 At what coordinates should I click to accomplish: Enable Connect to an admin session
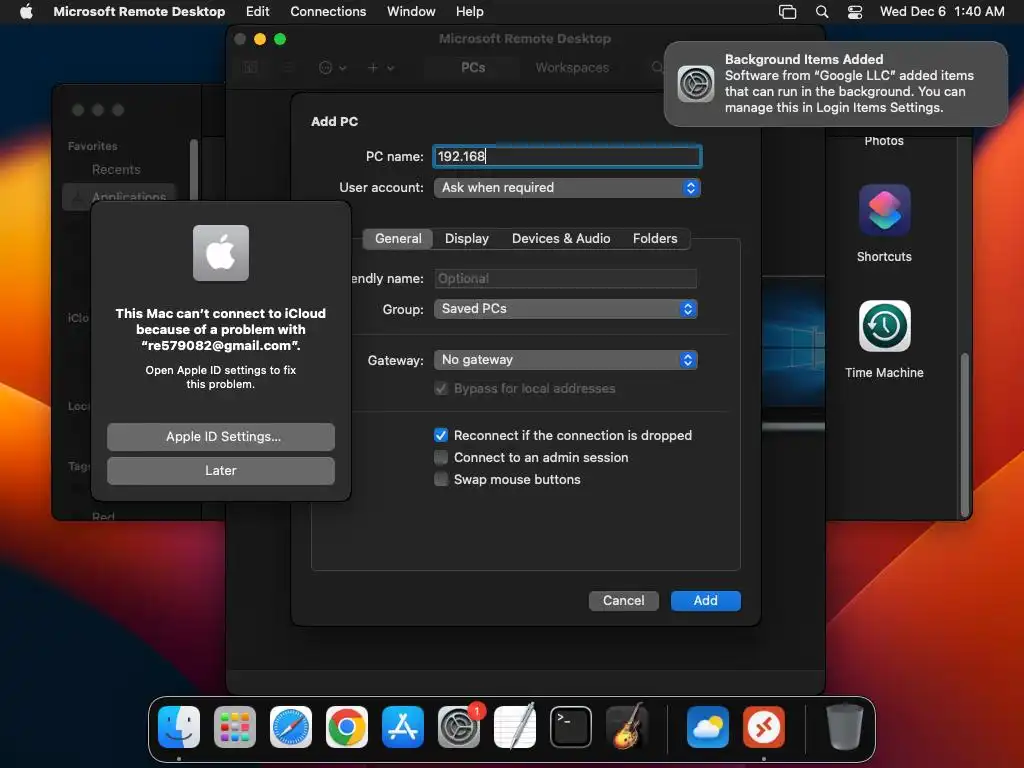441,457
